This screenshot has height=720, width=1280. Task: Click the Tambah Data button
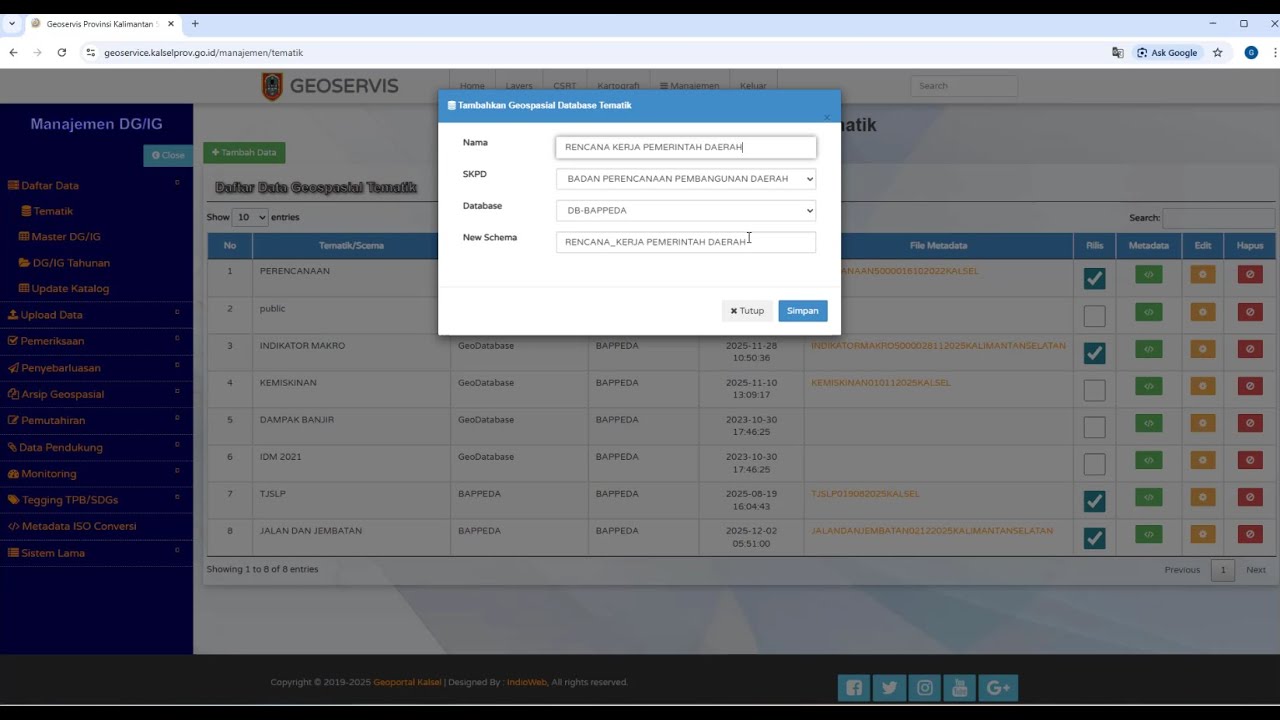[x=244, y=153]
